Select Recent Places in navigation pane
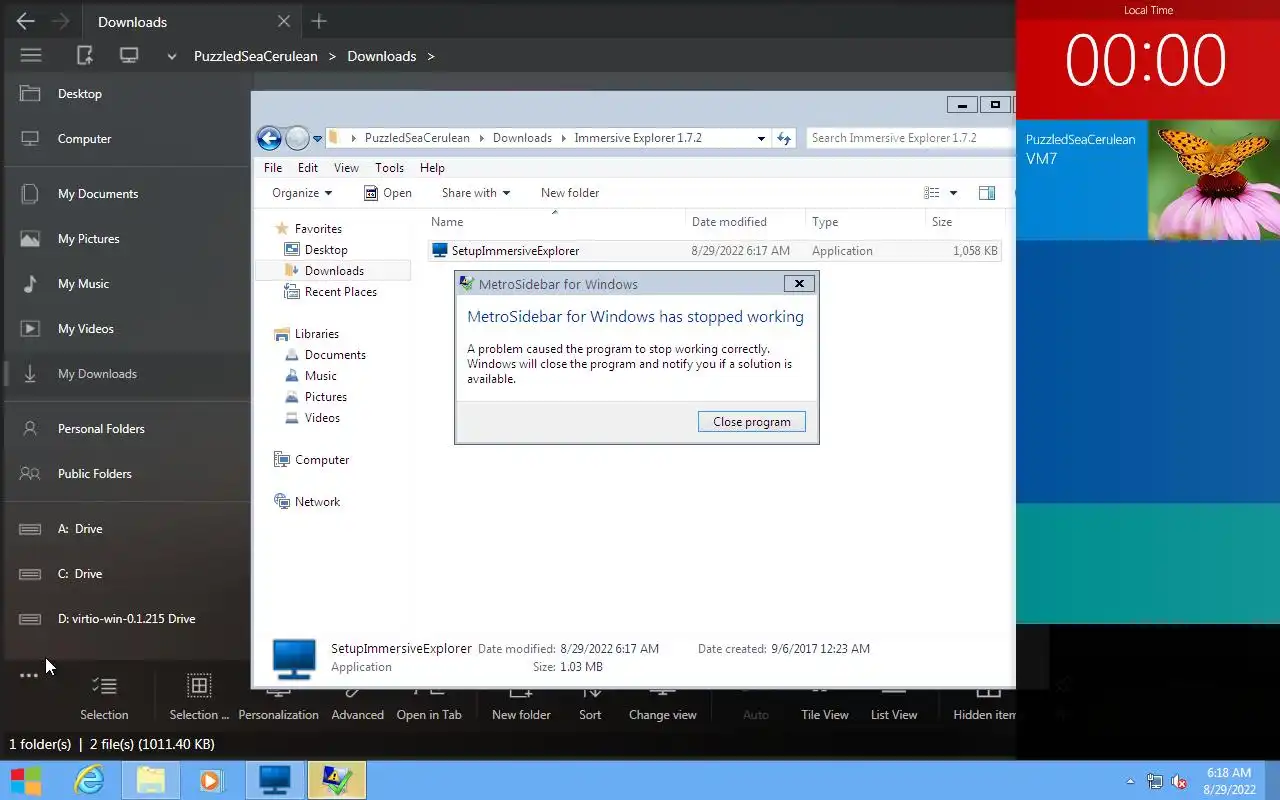This screenshot has height=800, width=1280. tap(331, 292)
